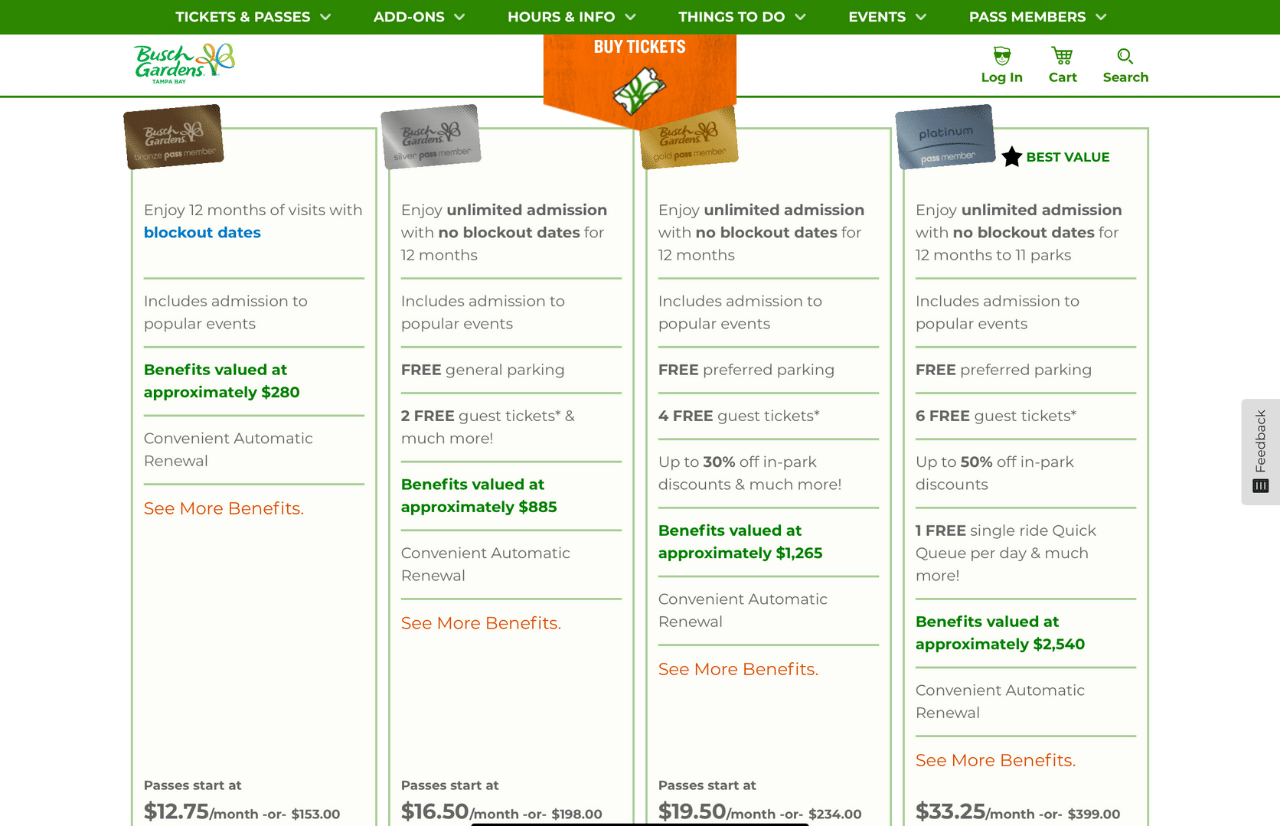Screen dimensions: 1280x826
Task: Expand the Tickets & Passes chevron
Action: [x=325, y=17]
